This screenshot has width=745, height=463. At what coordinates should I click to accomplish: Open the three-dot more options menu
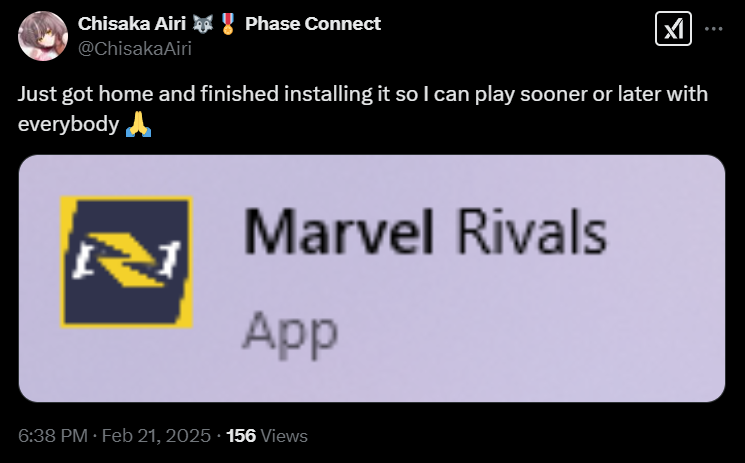713,30
